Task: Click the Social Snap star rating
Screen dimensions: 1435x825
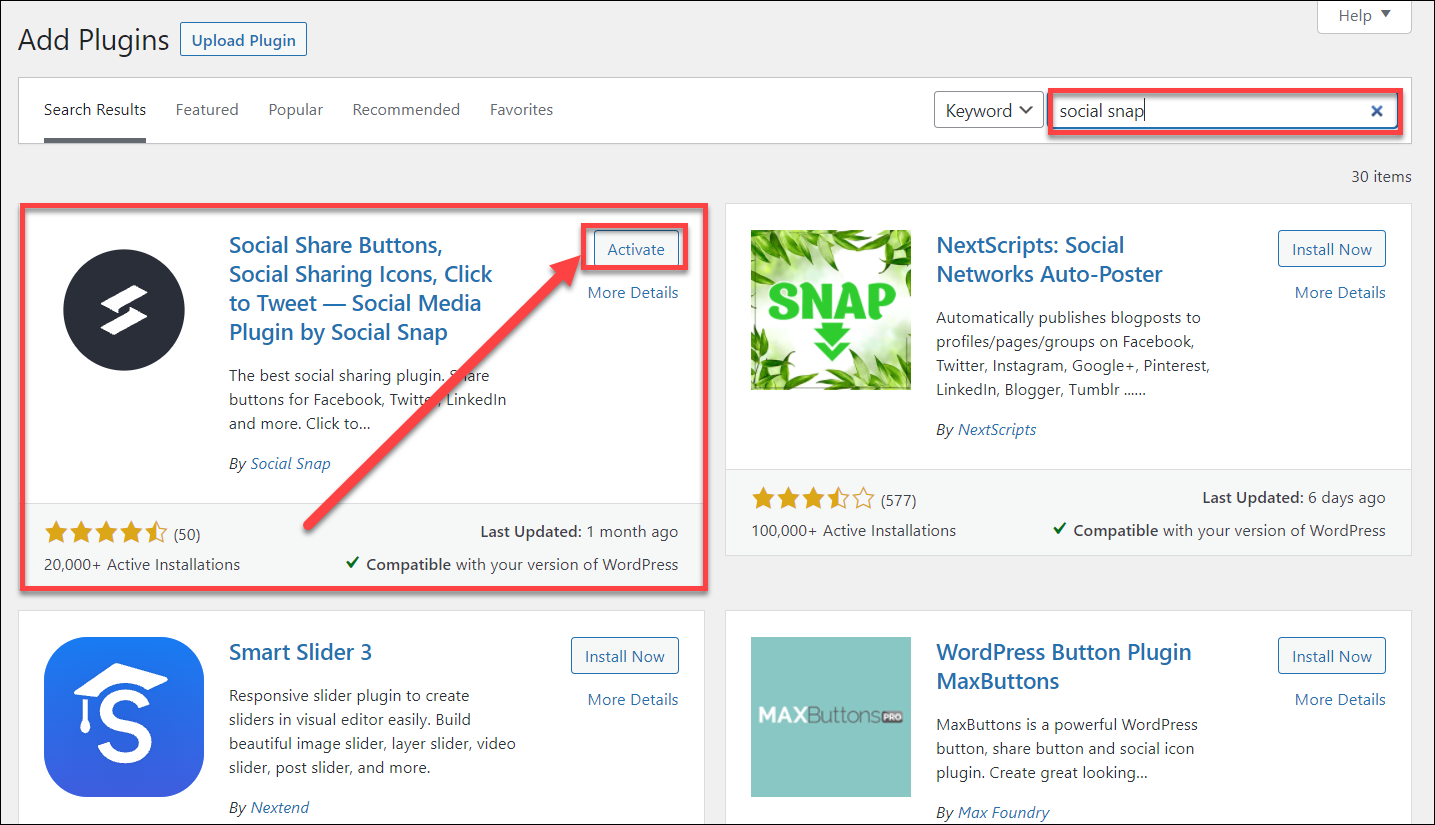Action: [106, 533]
